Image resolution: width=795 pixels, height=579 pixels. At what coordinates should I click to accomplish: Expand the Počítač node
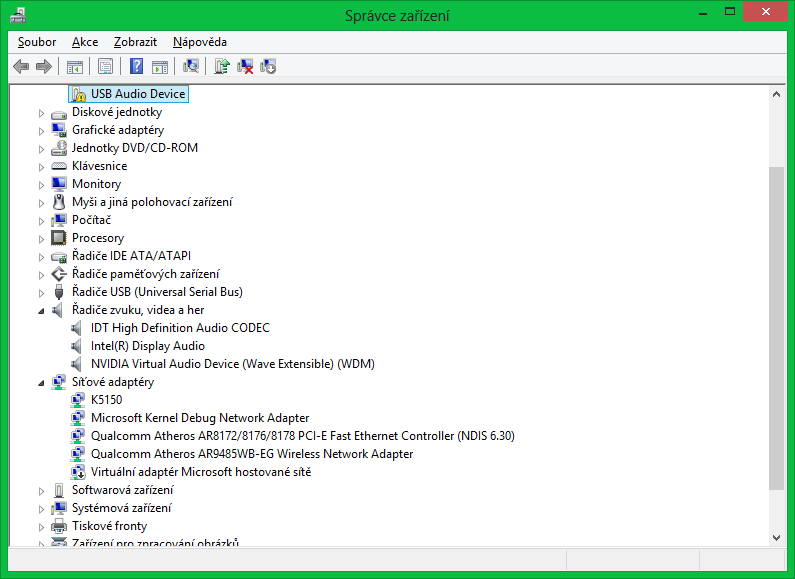point(42,221)
